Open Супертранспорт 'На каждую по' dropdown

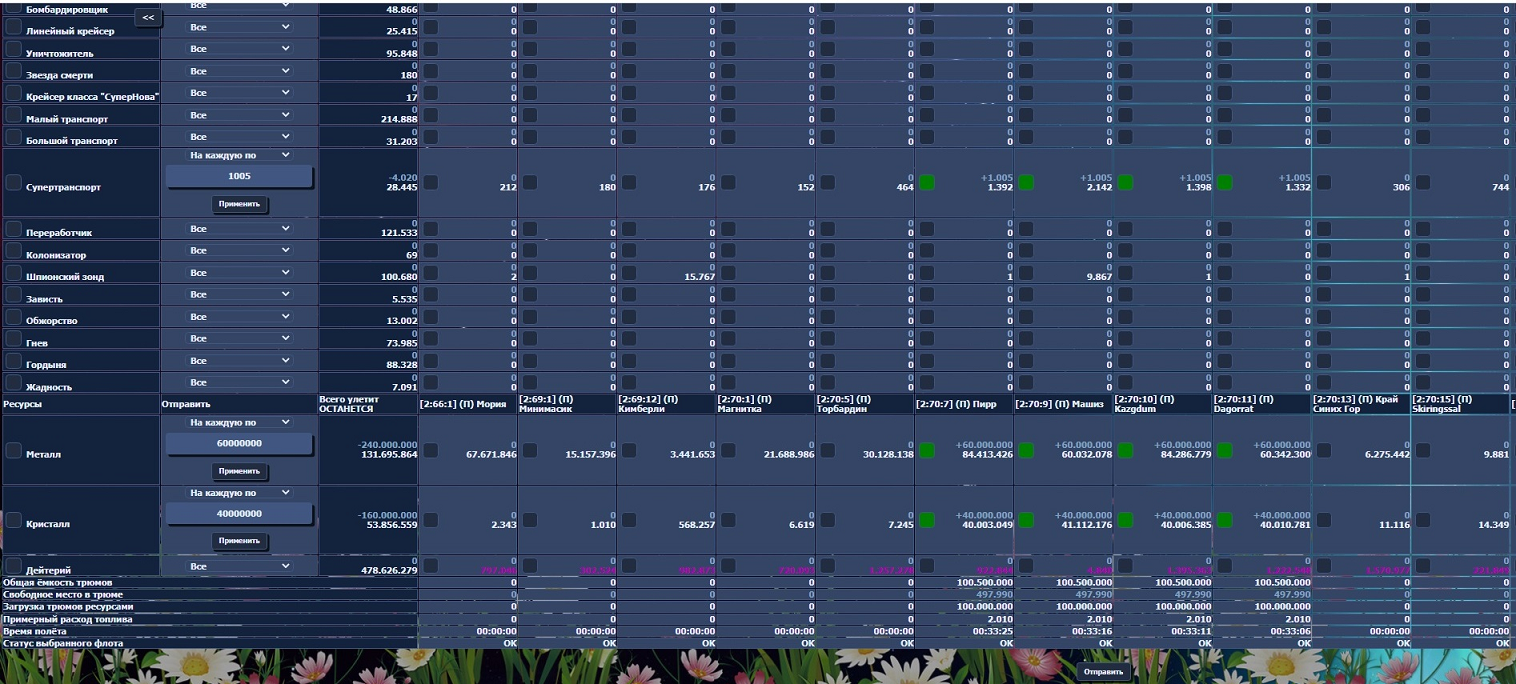(x=239, y=155)
